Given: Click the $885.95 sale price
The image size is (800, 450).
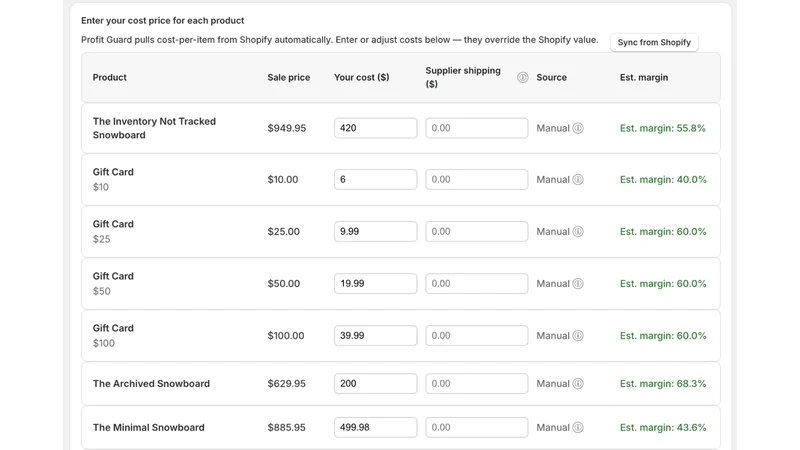Looking at the screenshot, I should point(287,428).
